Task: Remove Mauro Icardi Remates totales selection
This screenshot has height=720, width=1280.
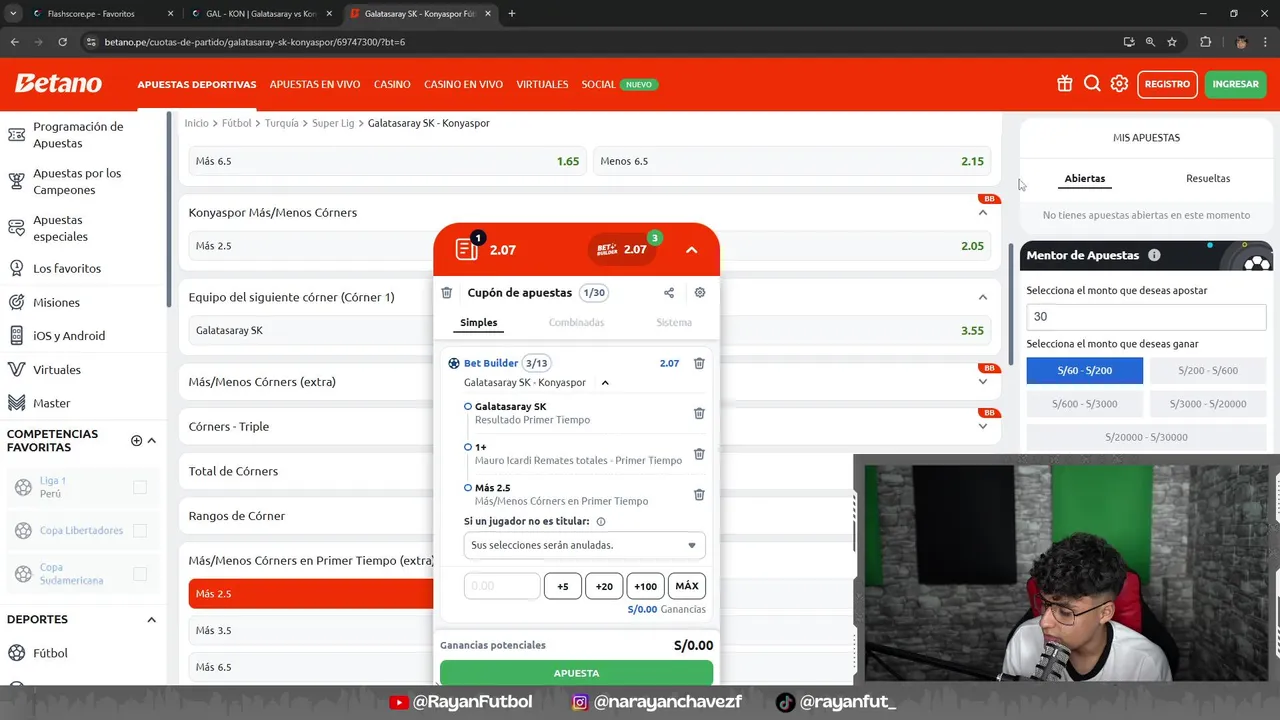Action: (699, 454)
